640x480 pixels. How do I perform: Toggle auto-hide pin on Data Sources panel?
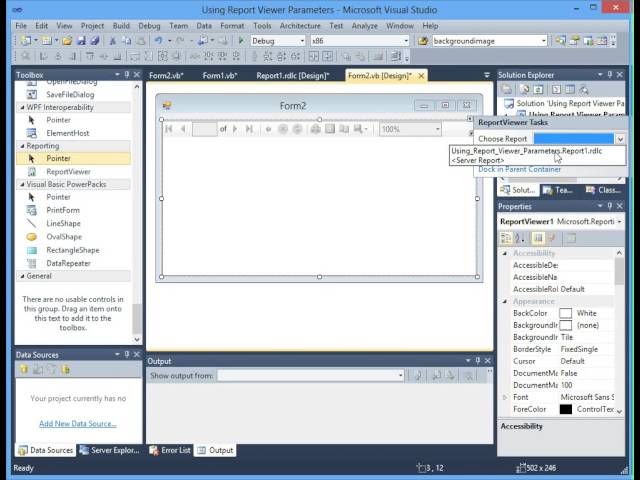pyautogui.click(x=127, y=354)
